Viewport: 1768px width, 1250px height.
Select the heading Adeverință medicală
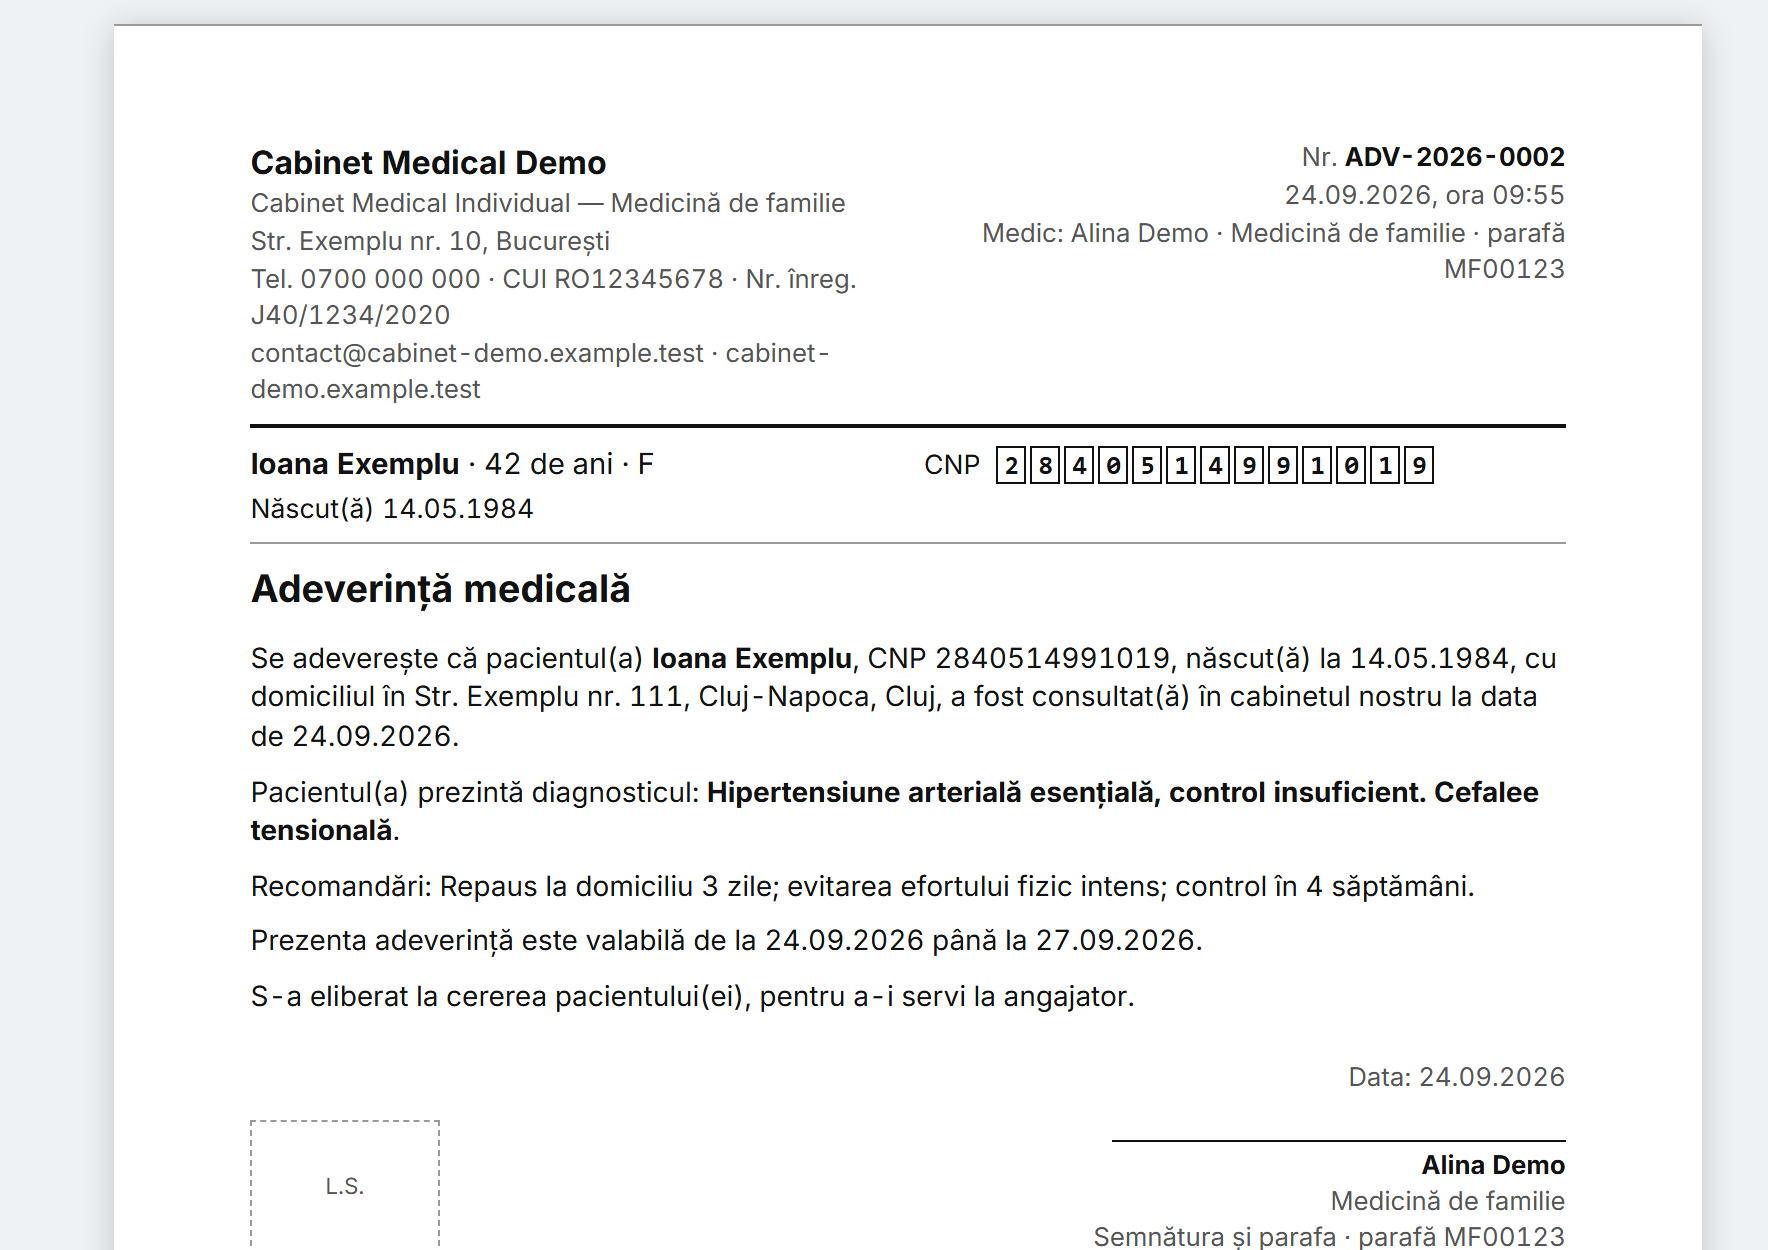[x=440, y=589]
